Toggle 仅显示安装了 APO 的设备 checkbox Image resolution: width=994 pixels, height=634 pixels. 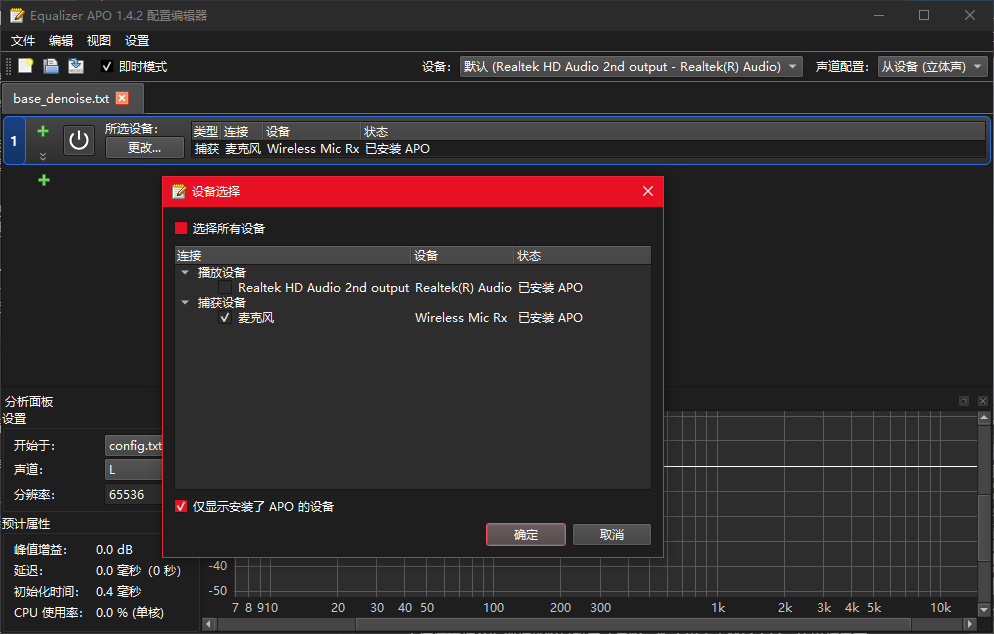(x=181, y=506)
